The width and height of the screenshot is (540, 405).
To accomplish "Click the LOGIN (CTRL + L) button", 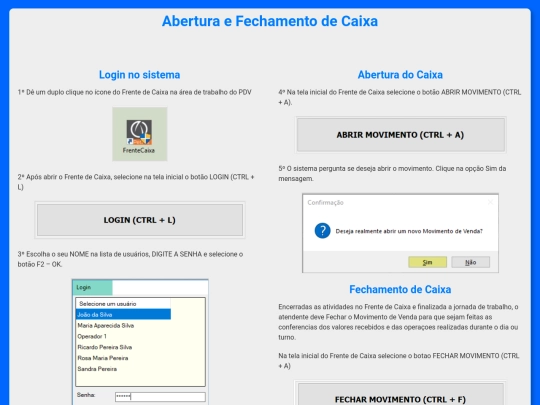I will [x=140, y=220].
